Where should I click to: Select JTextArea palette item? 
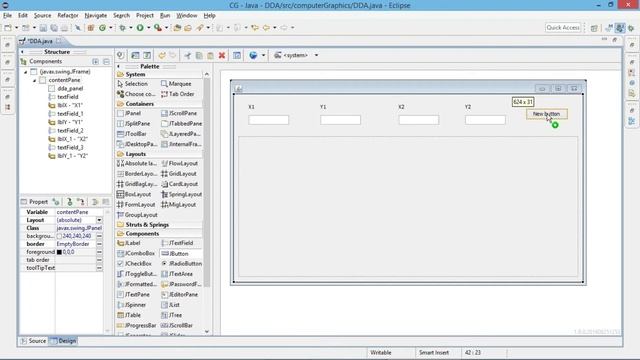pos(177,274)
